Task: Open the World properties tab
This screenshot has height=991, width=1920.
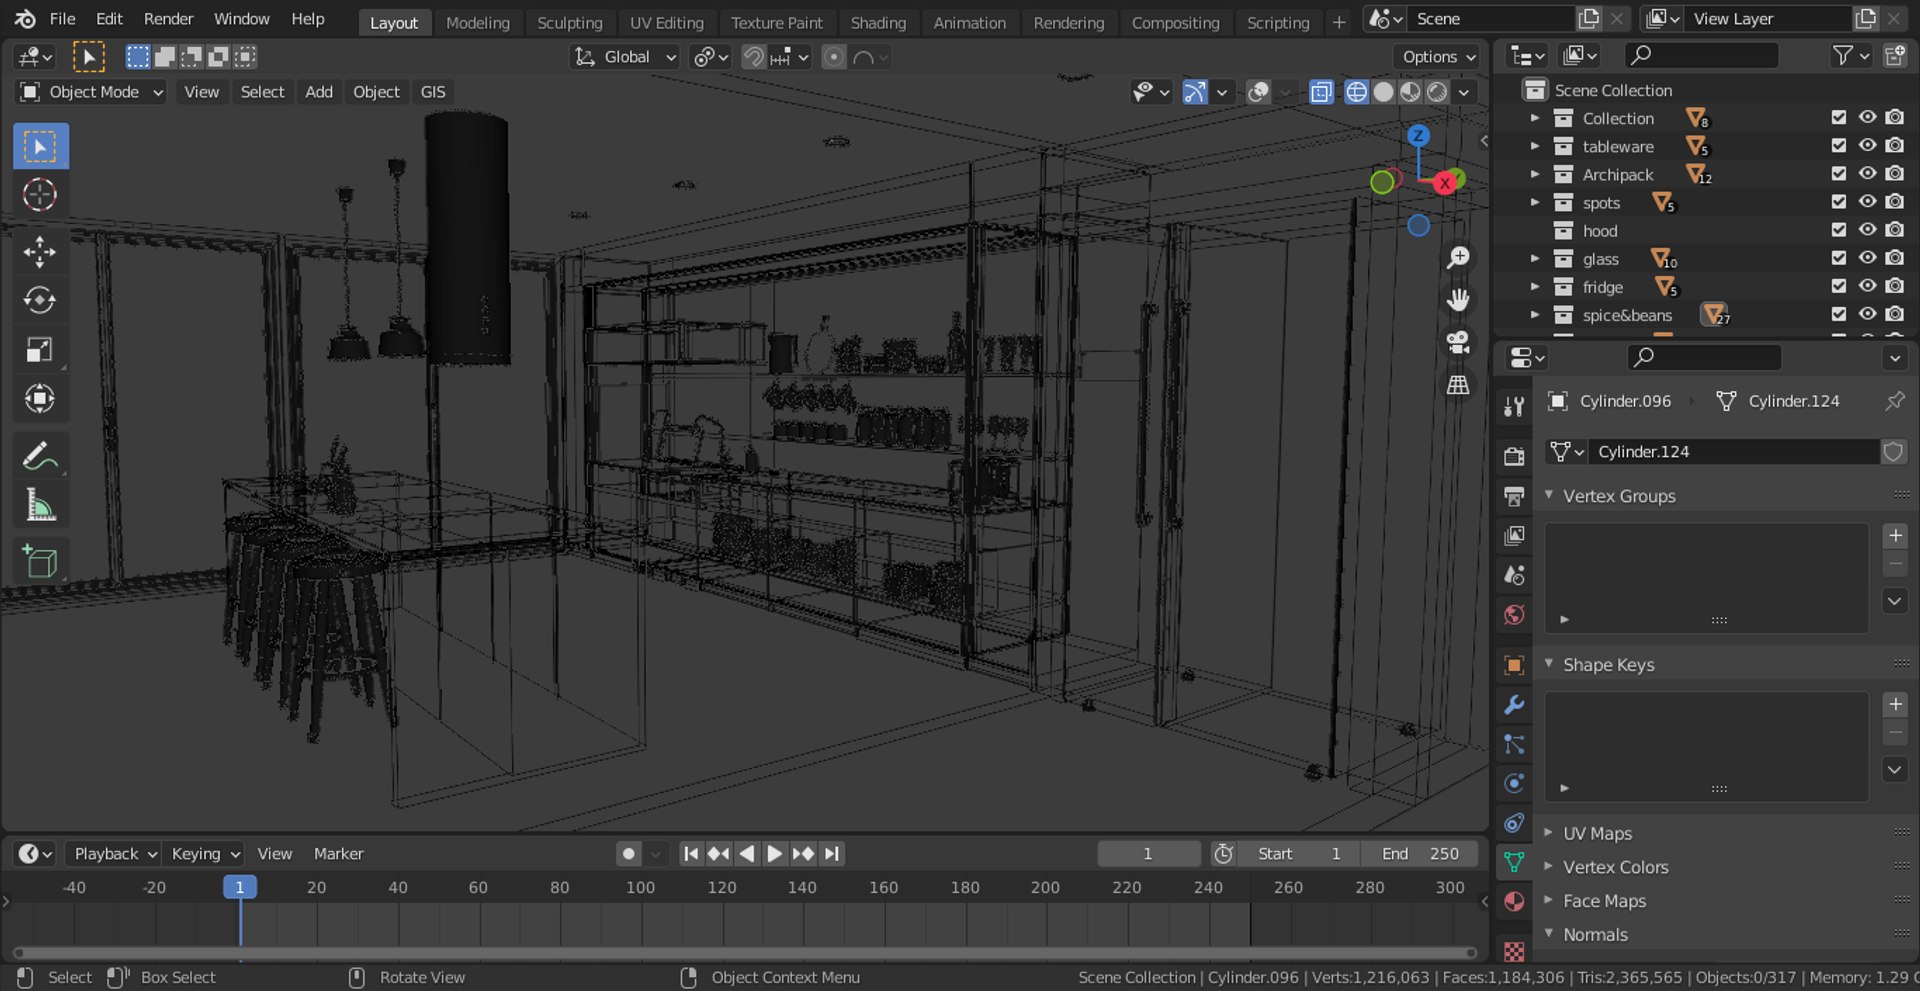Action: [x=1514, y=615]
